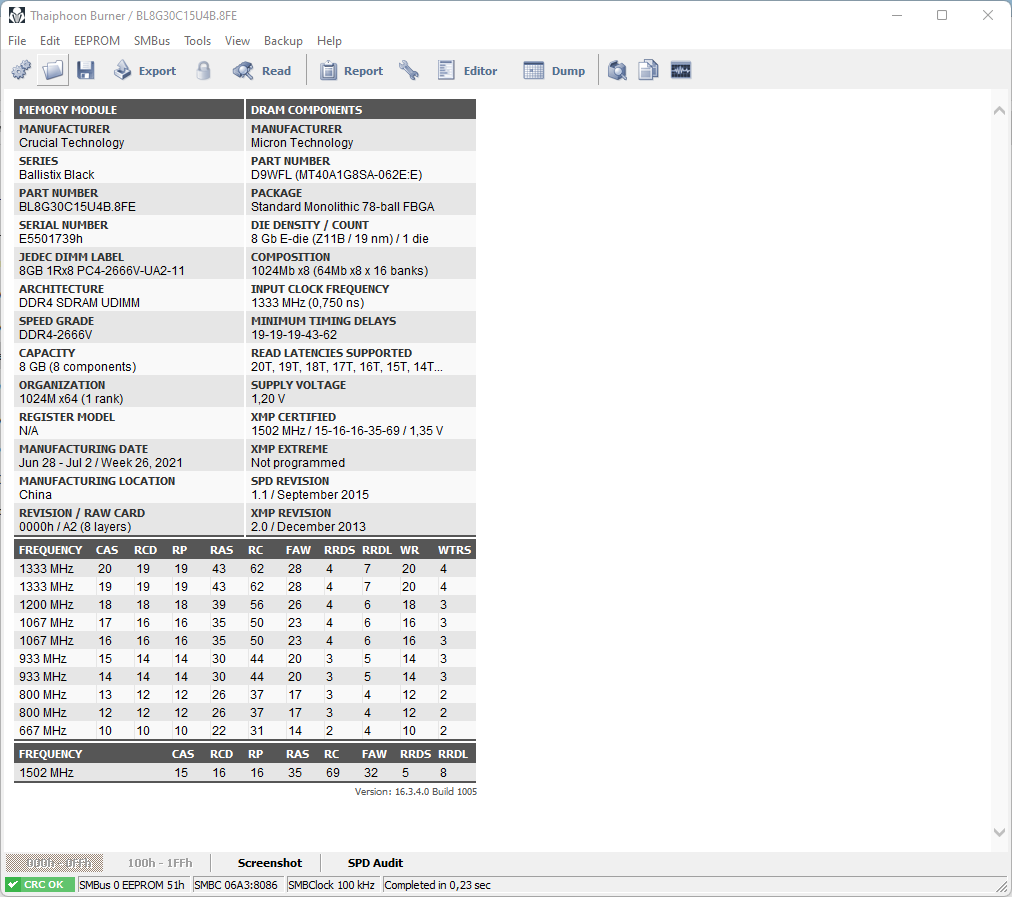Click the 'Standard Monolithic 78-ball FBGA' package value

[x=343, y=207]
